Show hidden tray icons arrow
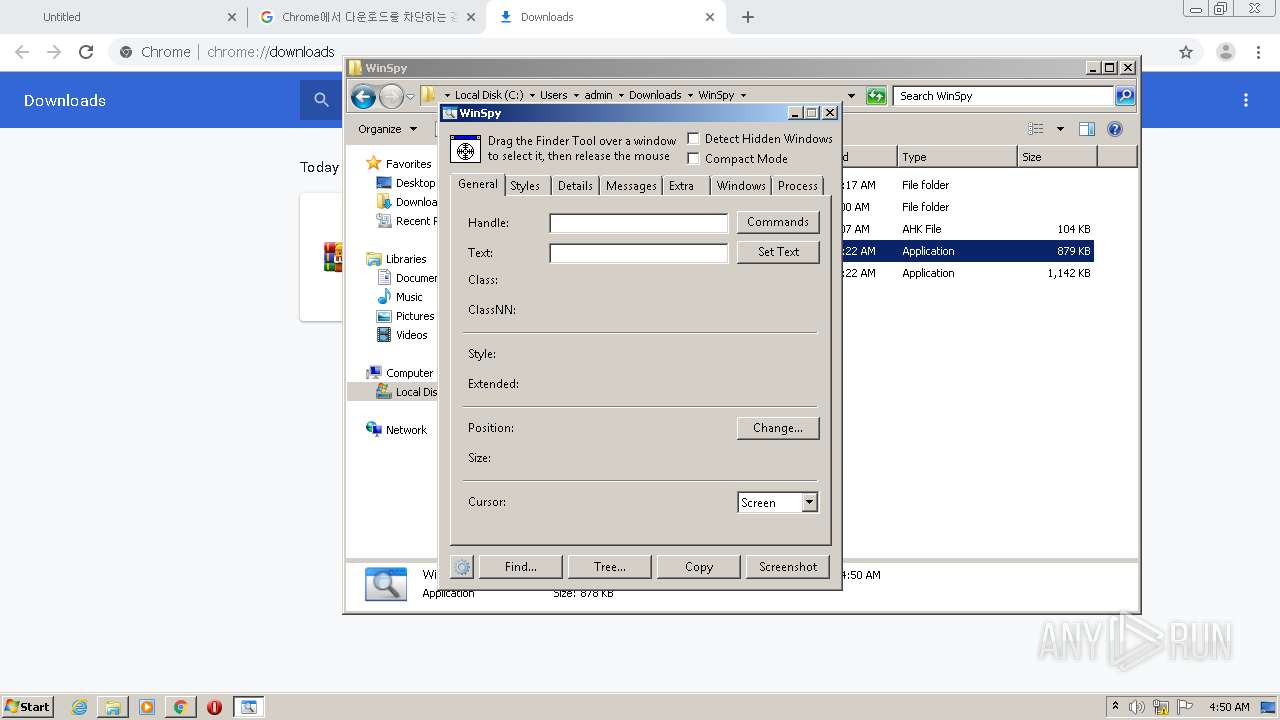The image size is (1280, 720). (x=1116, y=707)
